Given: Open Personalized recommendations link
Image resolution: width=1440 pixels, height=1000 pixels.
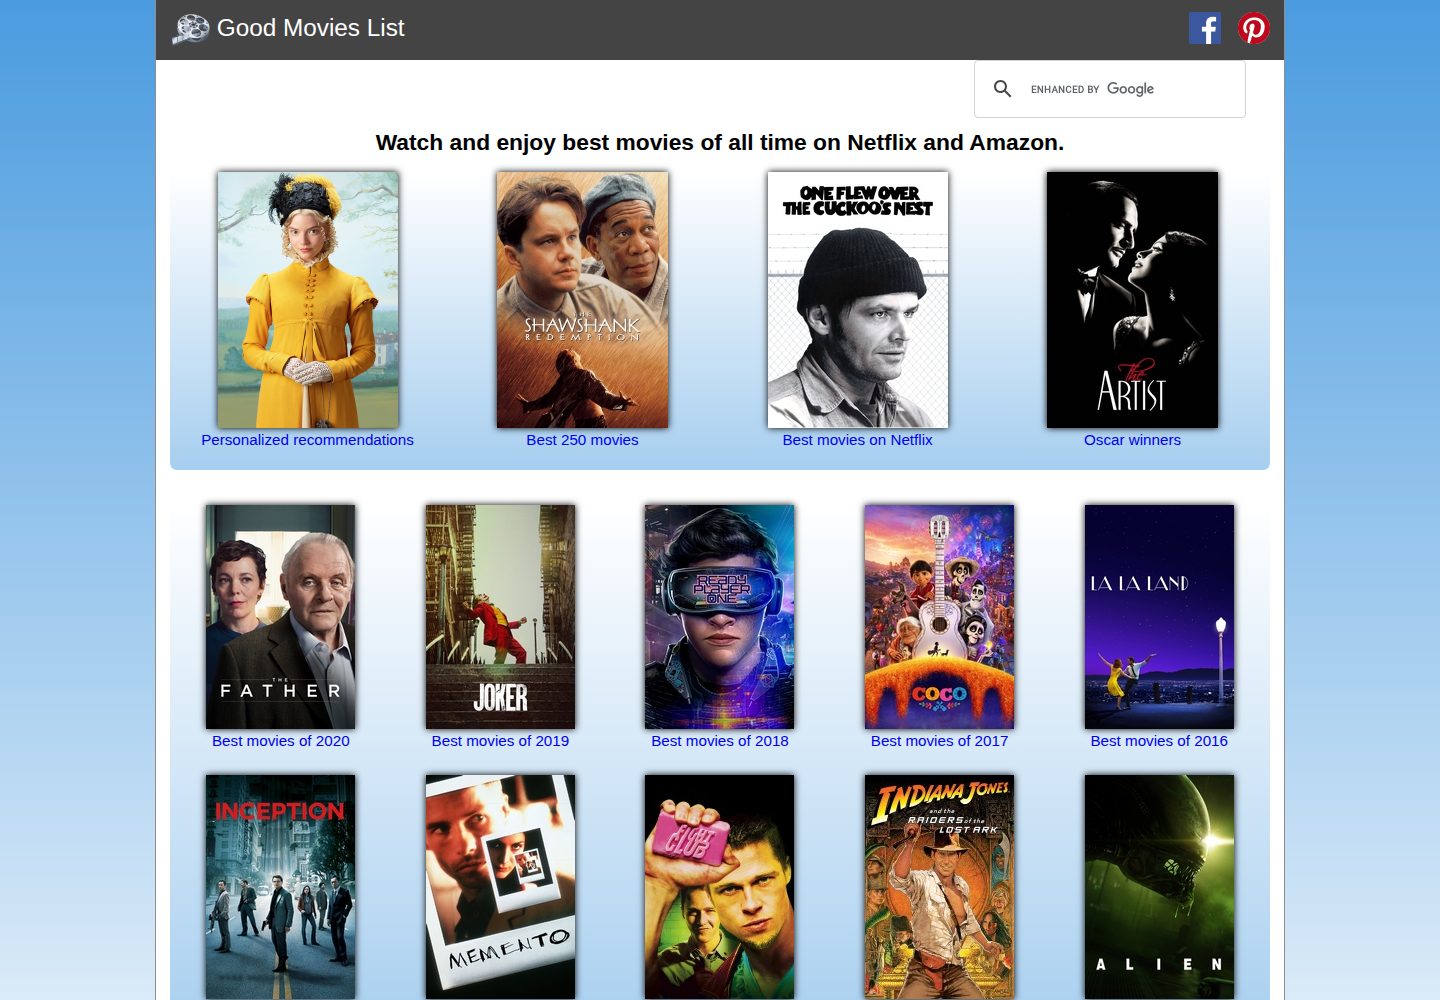Looking at the screenshot, I should tap(307, 440).
